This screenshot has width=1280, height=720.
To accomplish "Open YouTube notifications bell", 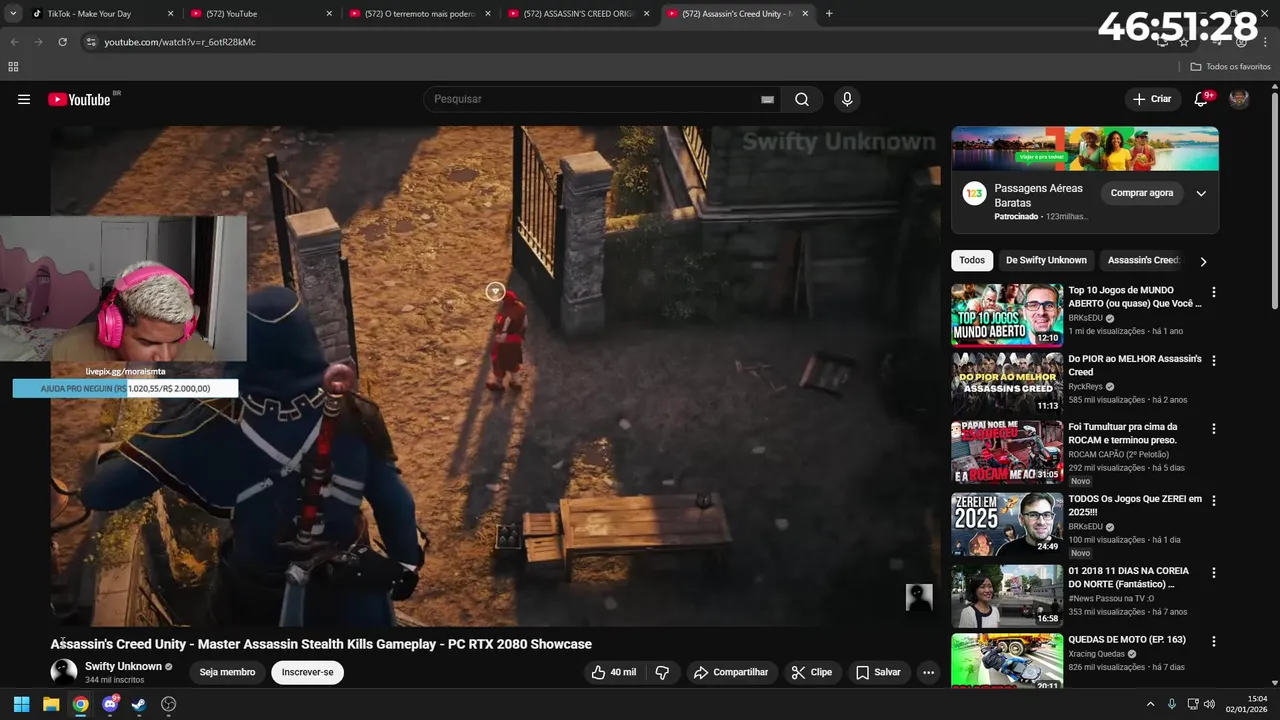I will tap(1201, 99).
